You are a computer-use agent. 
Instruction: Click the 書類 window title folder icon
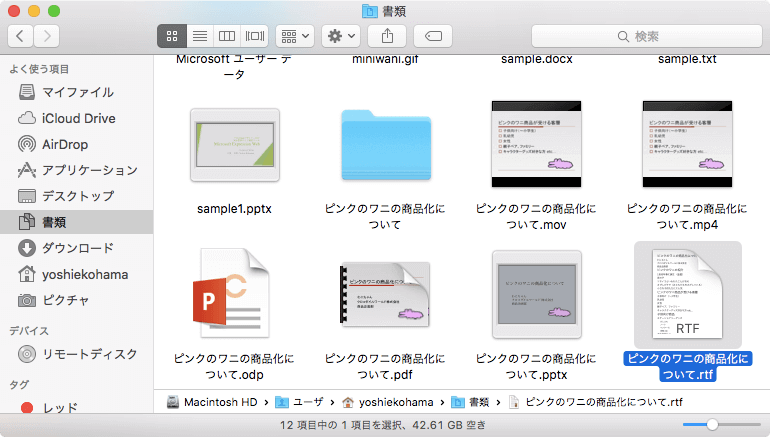click(369, 11)
